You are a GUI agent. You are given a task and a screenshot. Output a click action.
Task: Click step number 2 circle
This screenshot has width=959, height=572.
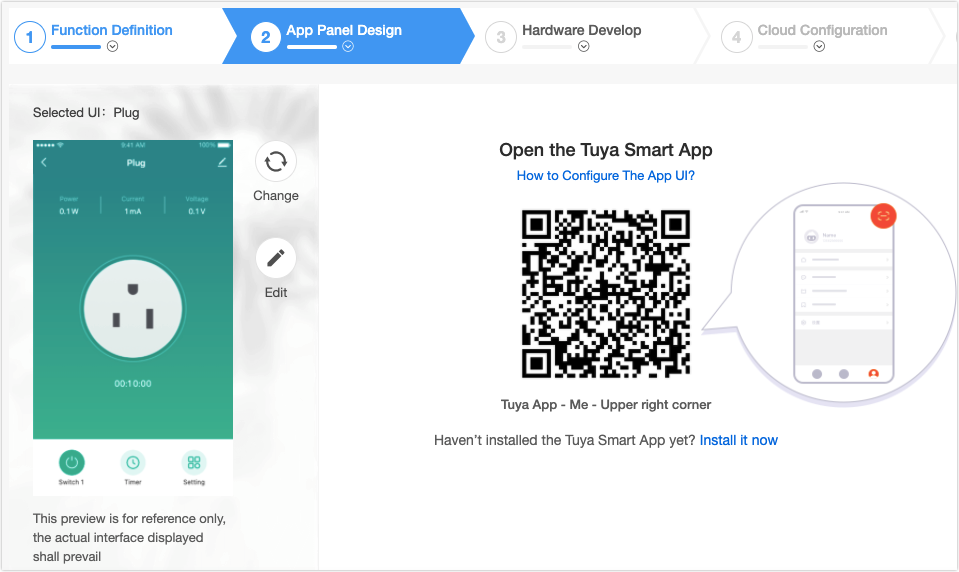[x=265, y=37]
